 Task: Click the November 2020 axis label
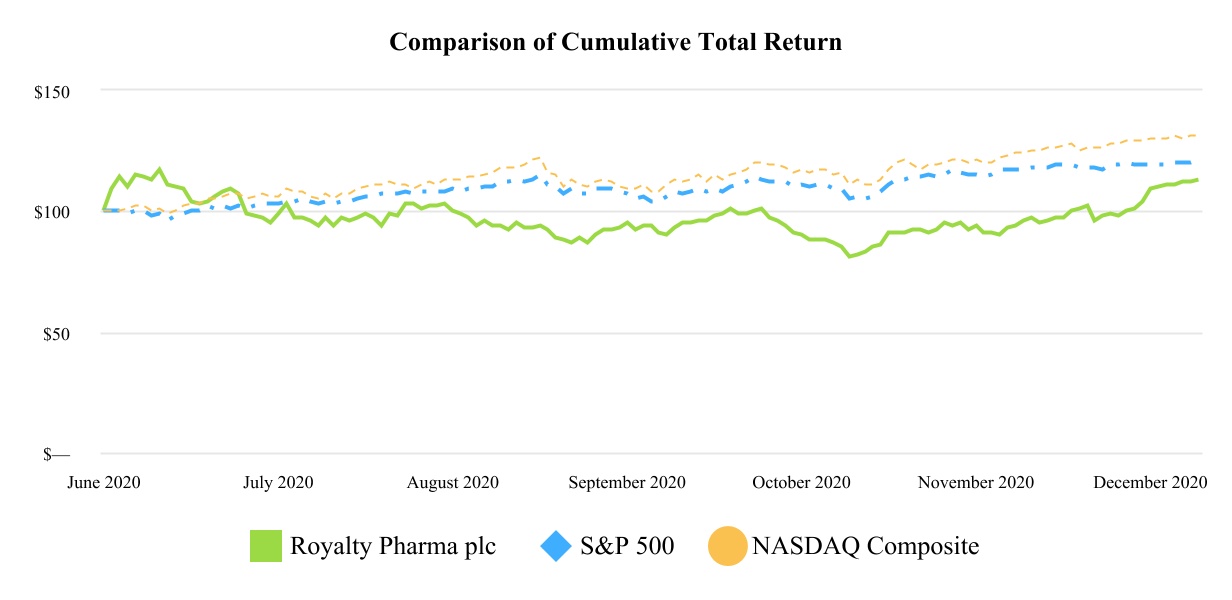tap(976, 482)
